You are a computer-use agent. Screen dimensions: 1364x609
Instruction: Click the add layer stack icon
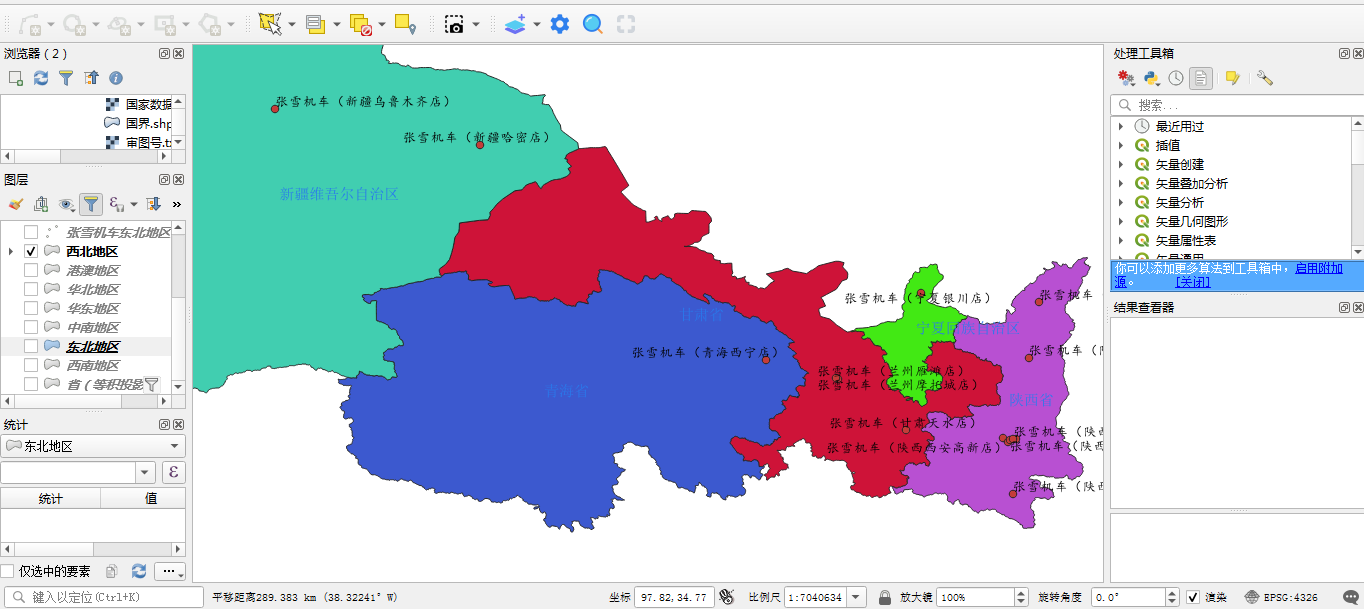point(515,23)
